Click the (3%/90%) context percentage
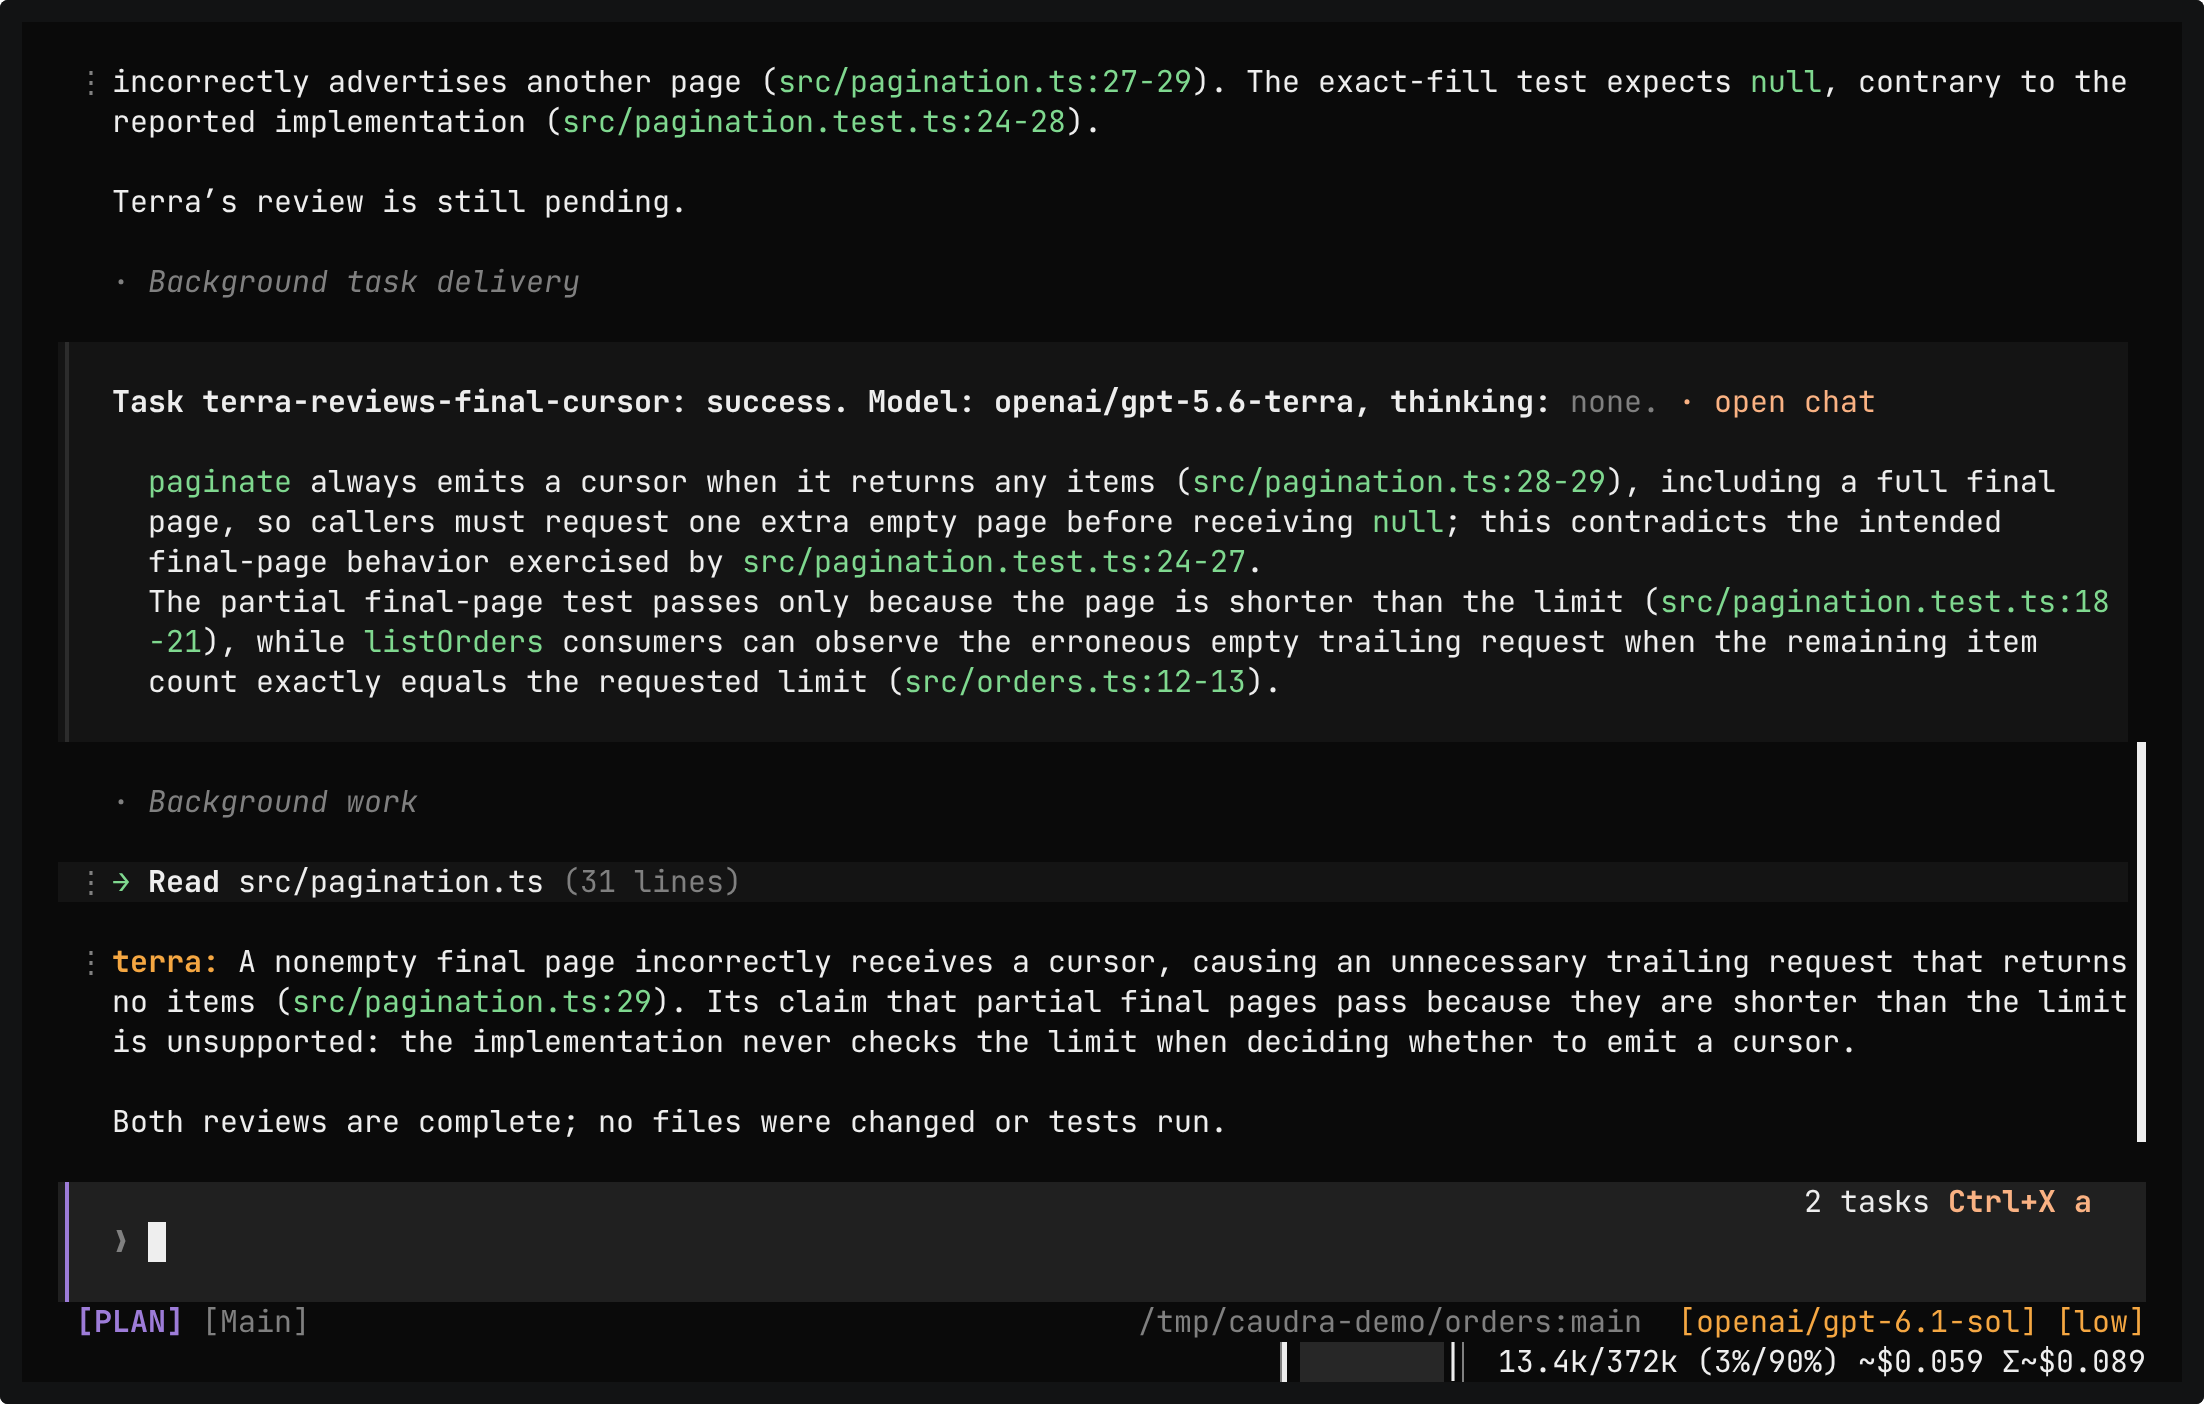2204x1404 pixels. 1768,1362
